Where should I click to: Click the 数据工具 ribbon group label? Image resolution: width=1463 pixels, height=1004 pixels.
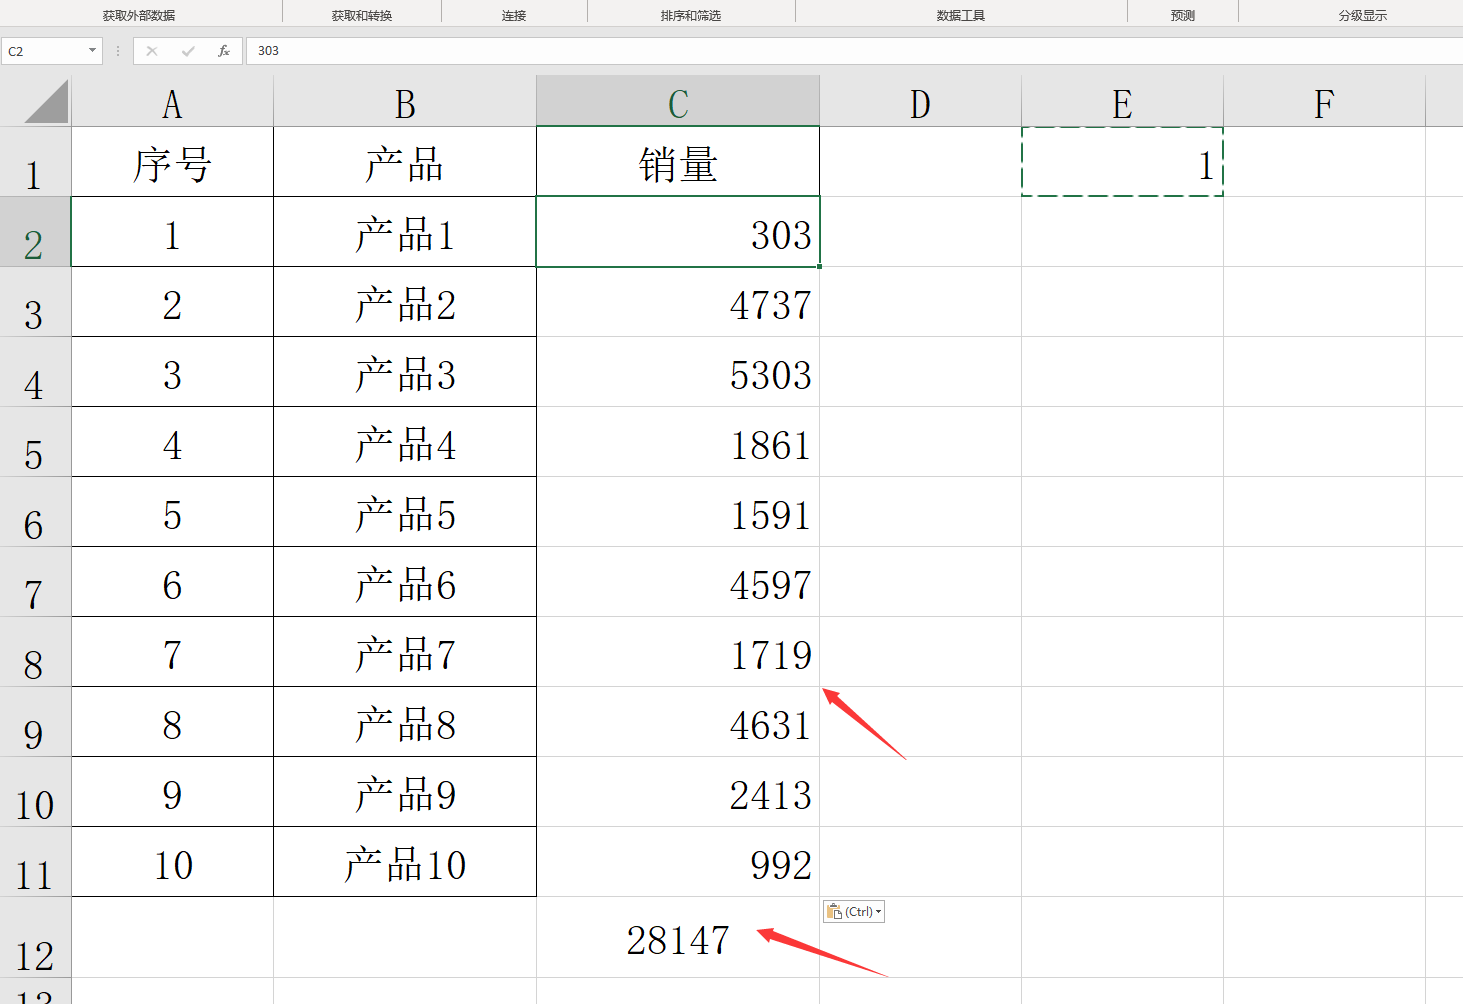(x=961, y=16)
